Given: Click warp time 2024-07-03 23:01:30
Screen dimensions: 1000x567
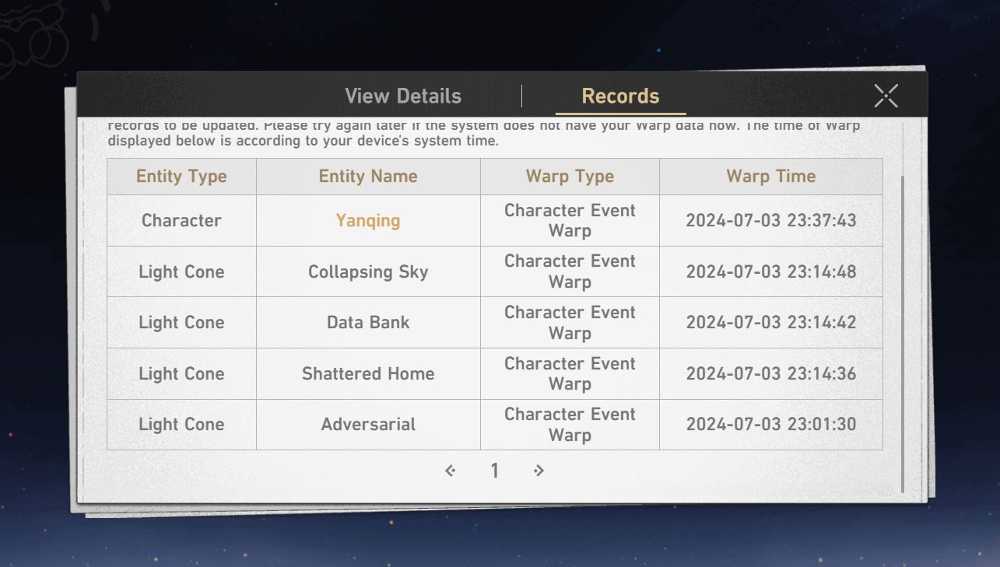Looking at the screenshot, I should [771, 424].
